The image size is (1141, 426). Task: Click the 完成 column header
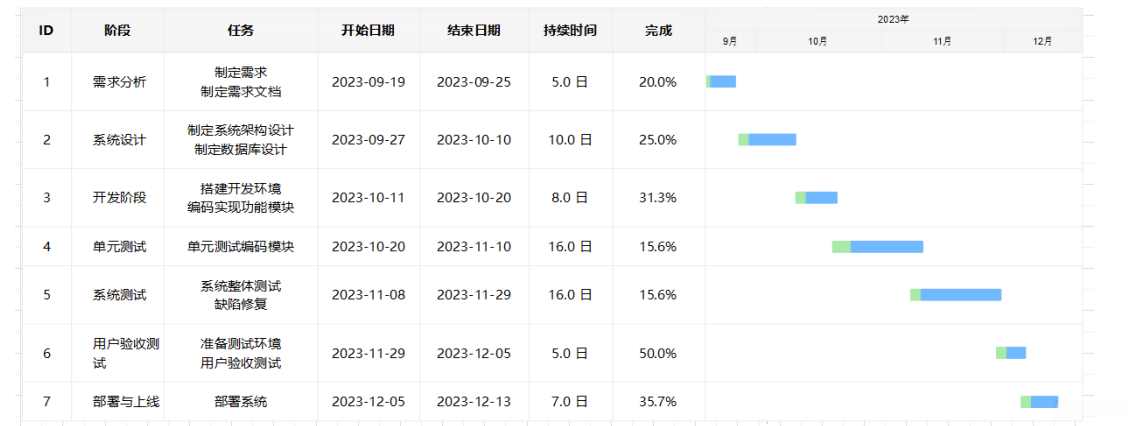pyautogui.click(x=658, y=30)
